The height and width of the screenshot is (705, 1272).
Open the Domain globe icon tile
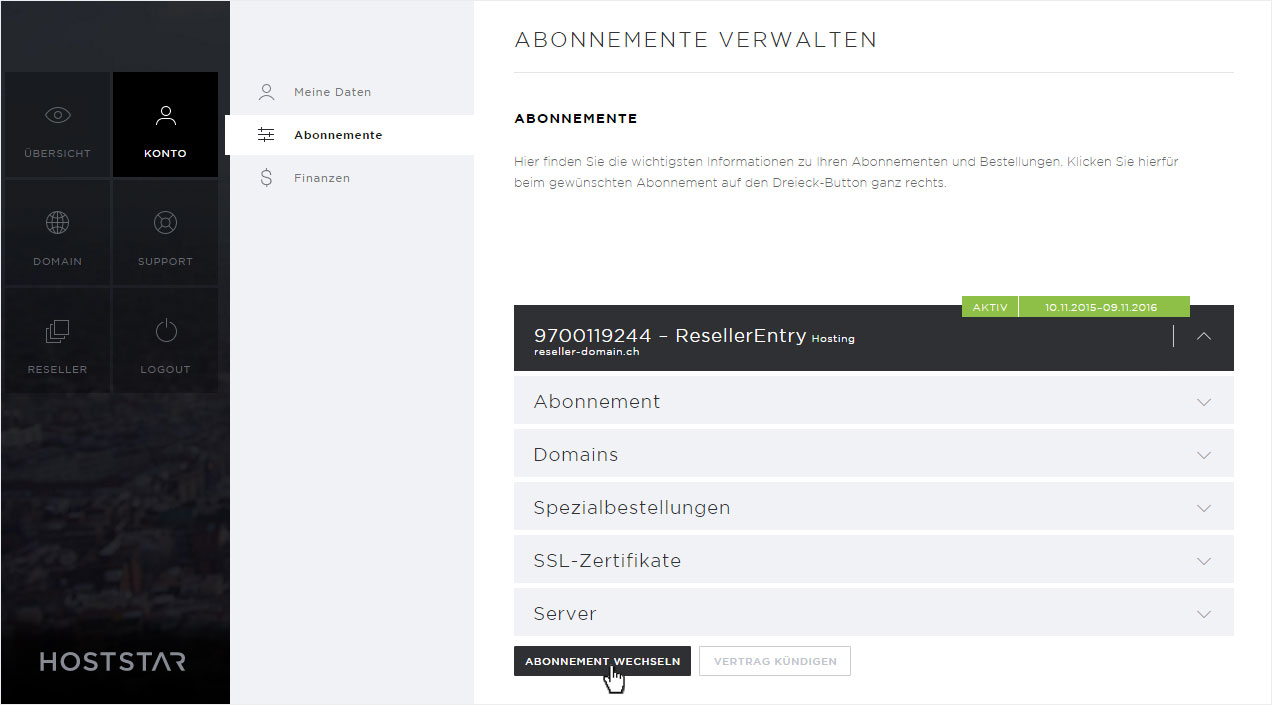(57, 233)
